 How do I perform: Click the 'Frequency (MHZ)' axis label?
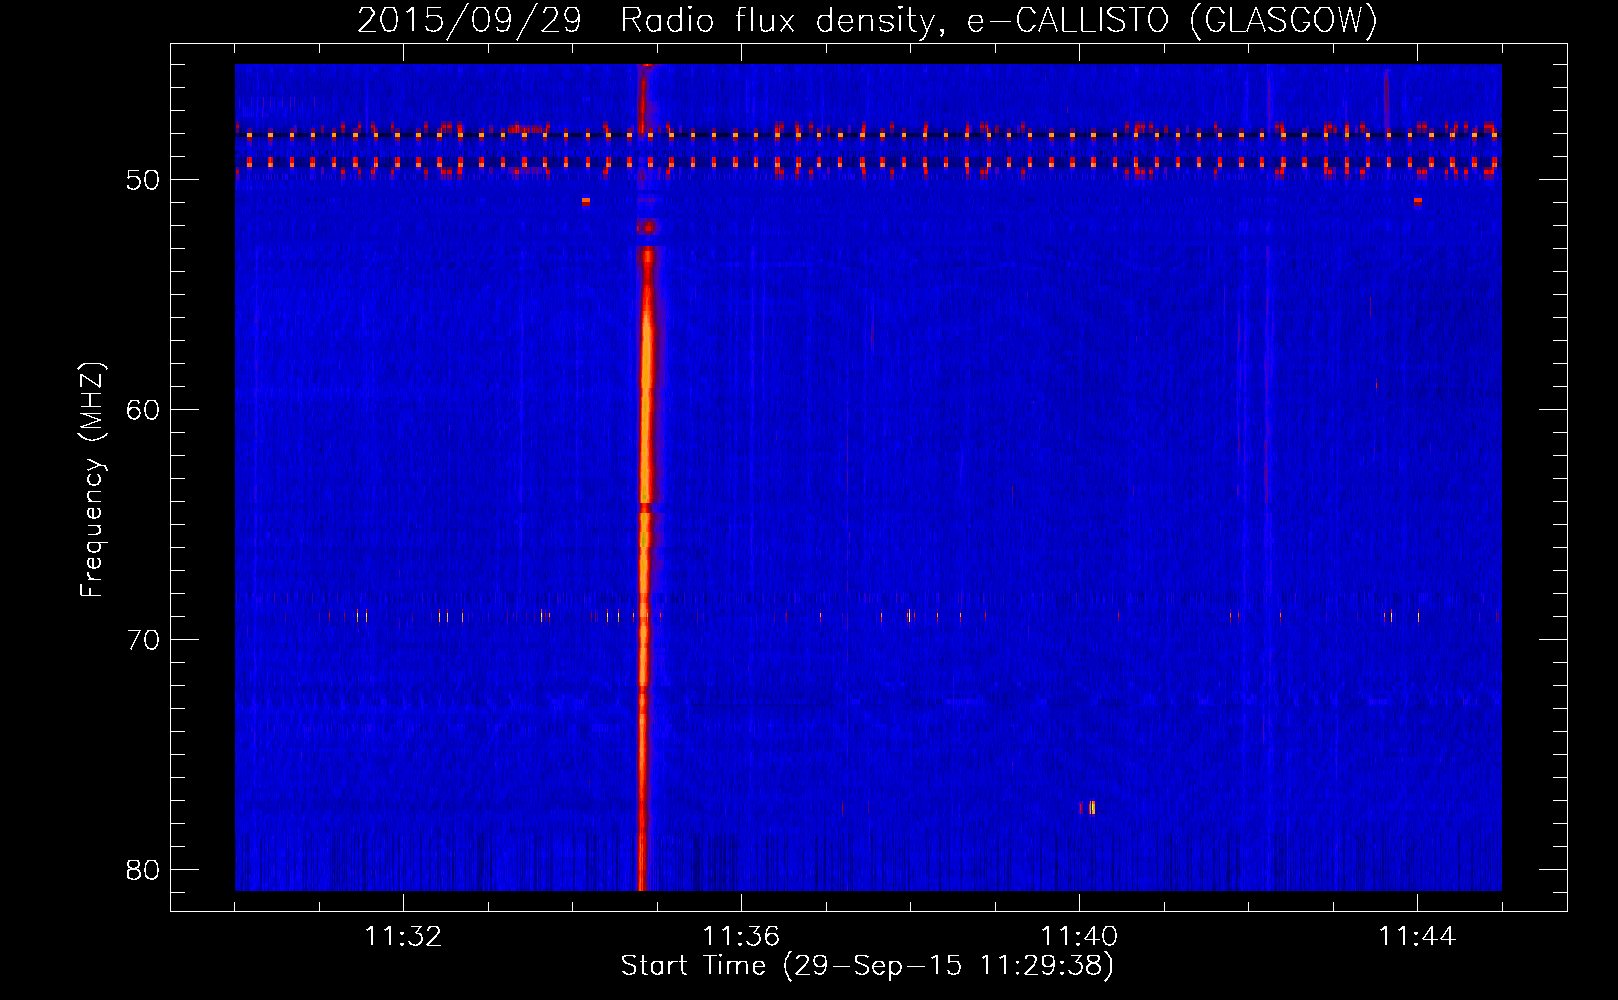click(x=92, y=480)
